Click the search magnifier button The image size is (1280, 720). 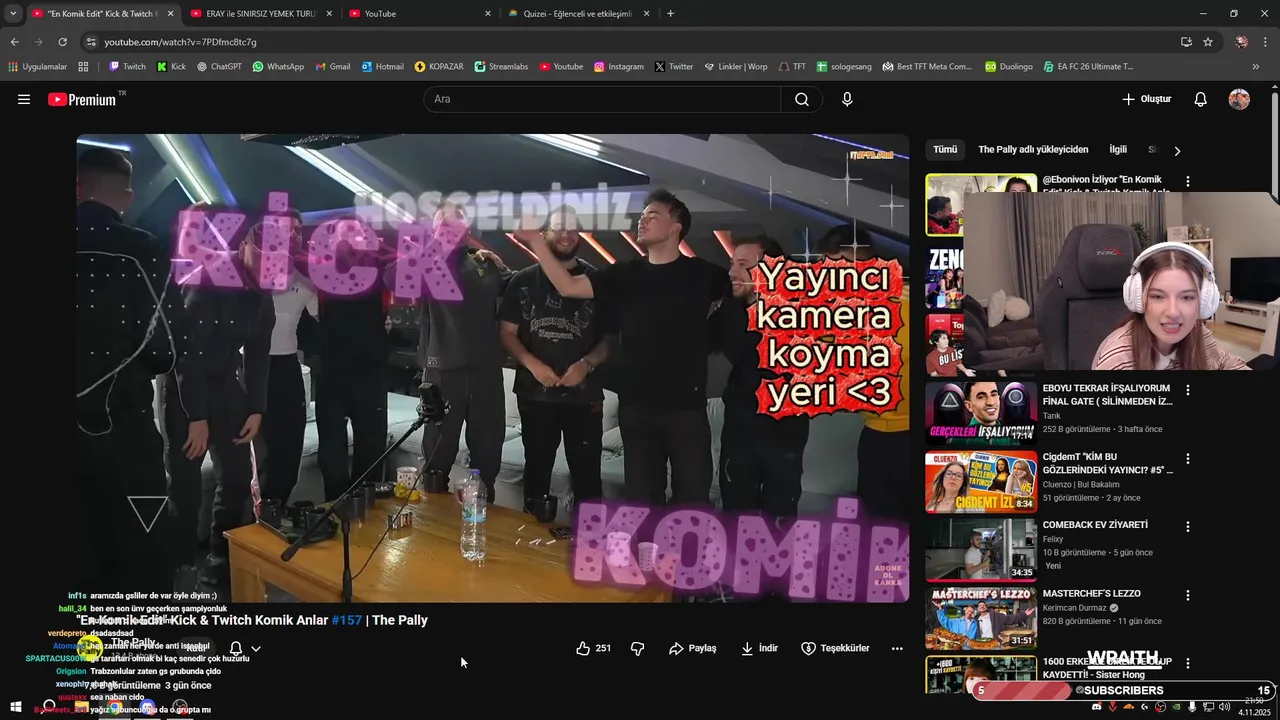coord(802,99)
